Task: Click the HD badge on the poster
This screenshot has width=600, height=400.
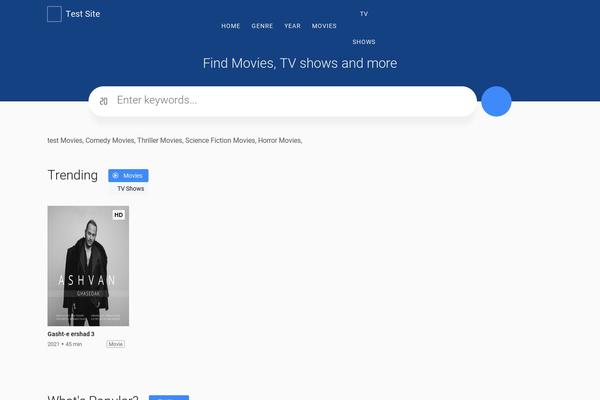Action: (x=118, y=215)
